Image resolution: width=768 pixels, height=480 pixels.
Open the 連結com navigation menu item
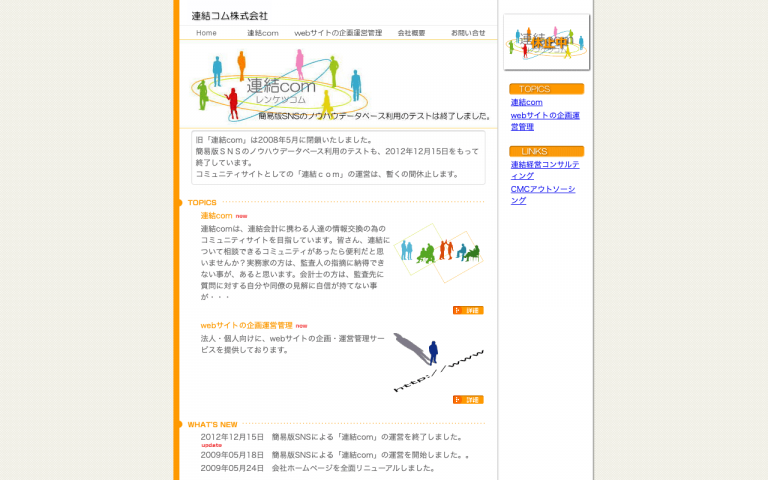coord(263,33)
